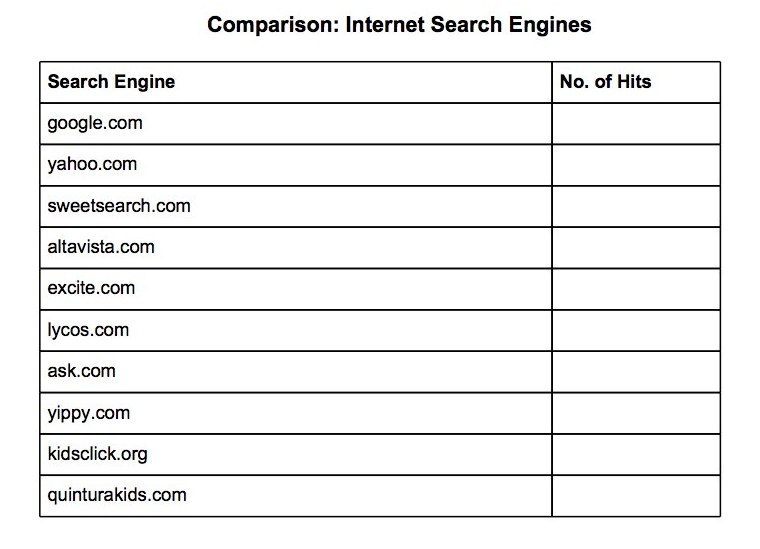Select the 'Search Engine' column header
Viewport: 760px width, 549px height.
(x=111, y=82)
